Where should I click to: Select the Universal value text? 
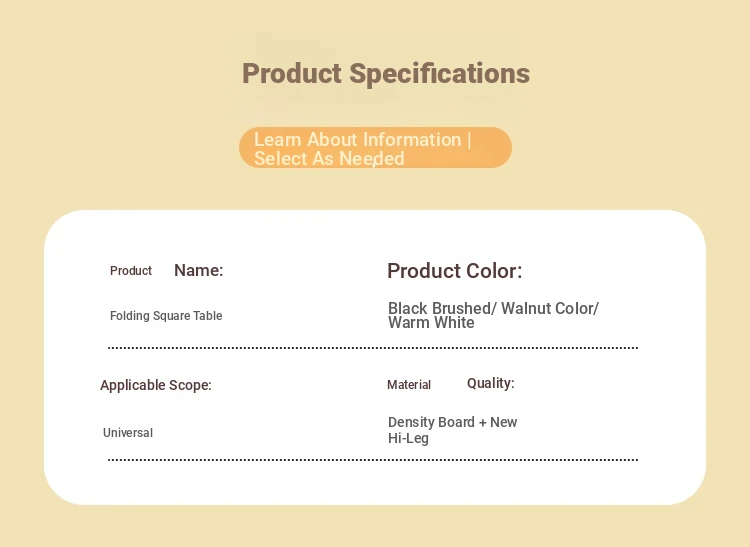128,433
